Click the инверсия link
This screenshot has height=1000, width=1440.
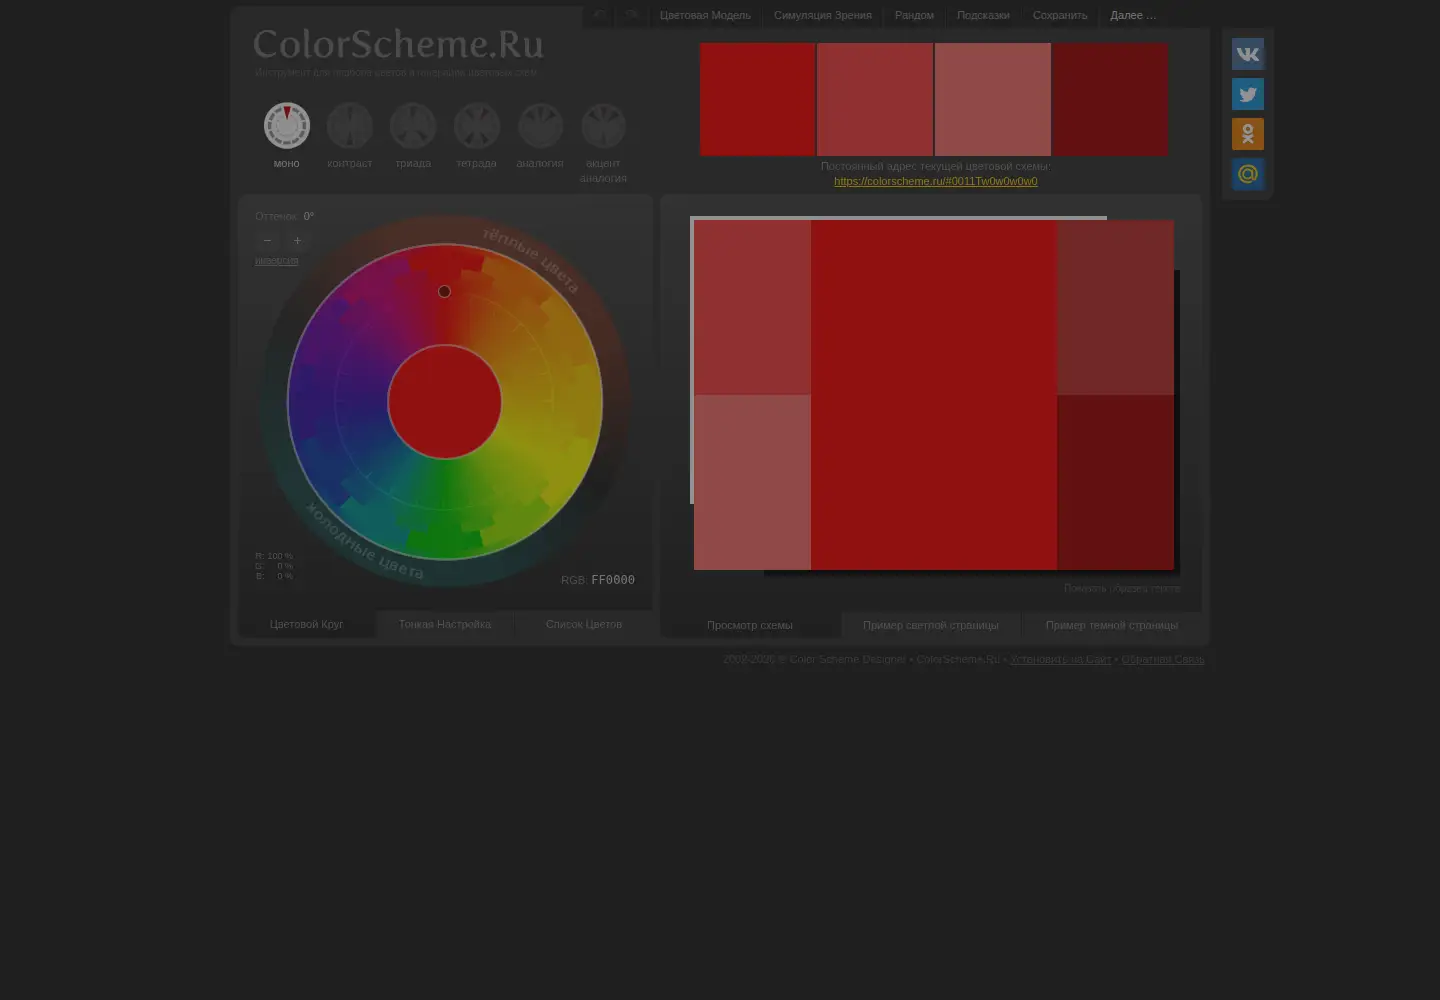click(x=277, y=261)
